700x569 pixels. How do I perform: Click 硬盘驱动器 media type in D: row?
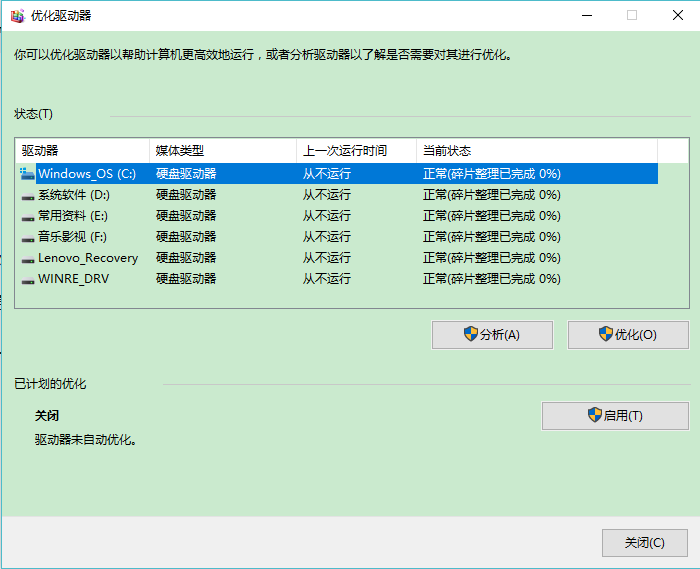186,195
